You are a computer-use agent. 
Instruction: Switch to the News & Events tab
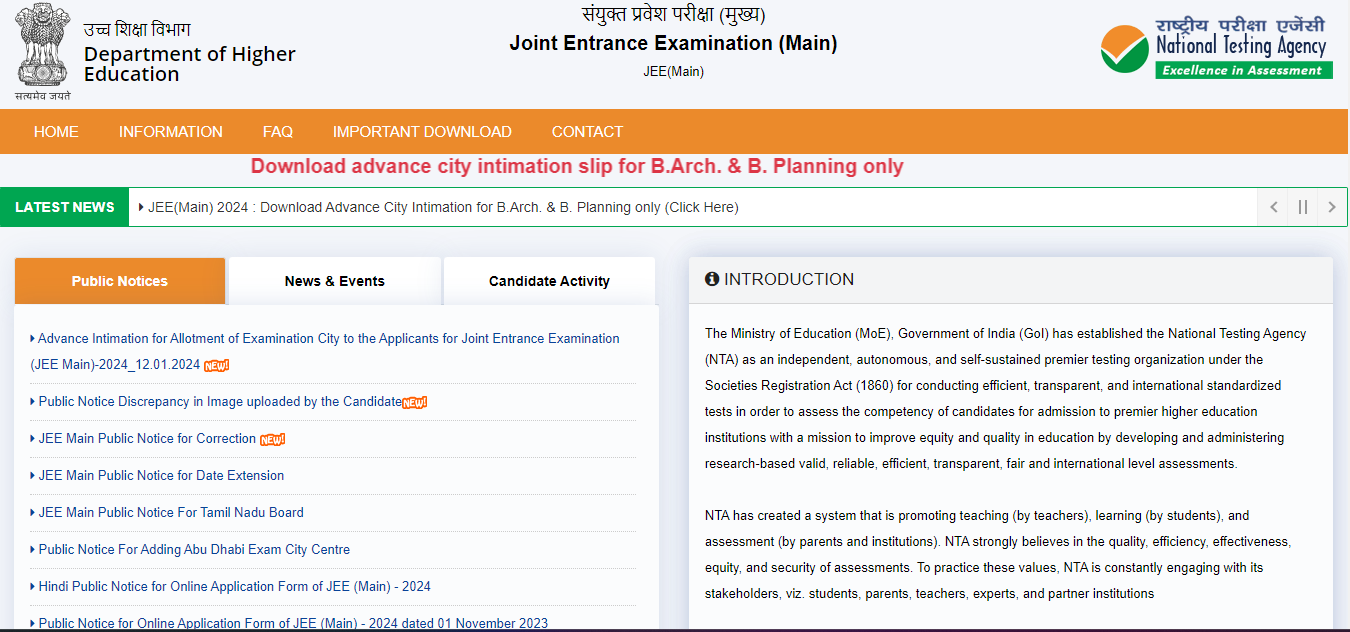[335, 281]
